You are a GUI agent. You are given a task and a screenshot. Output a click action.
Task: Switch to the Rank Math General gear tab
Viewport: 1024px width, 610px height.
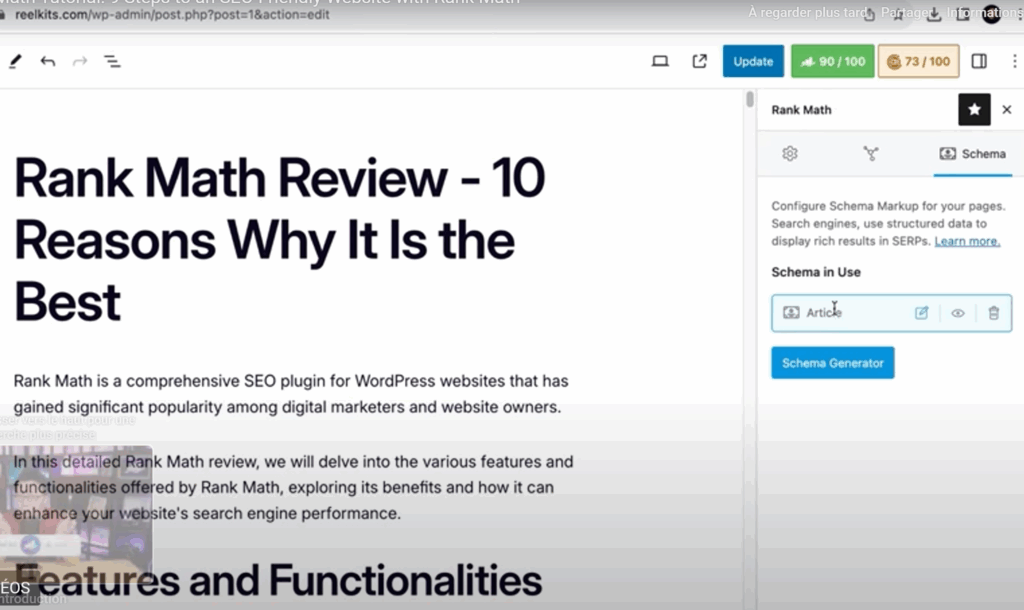tap(790, 153)
